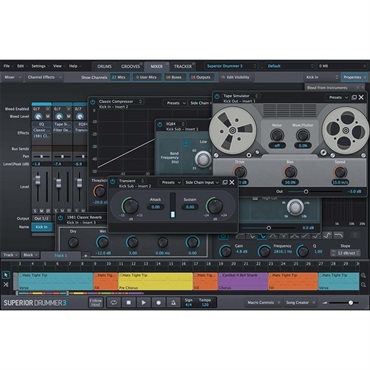370x370 pixels.
Task: Toggle the 22 Mics channel filter
Action: 119,77
